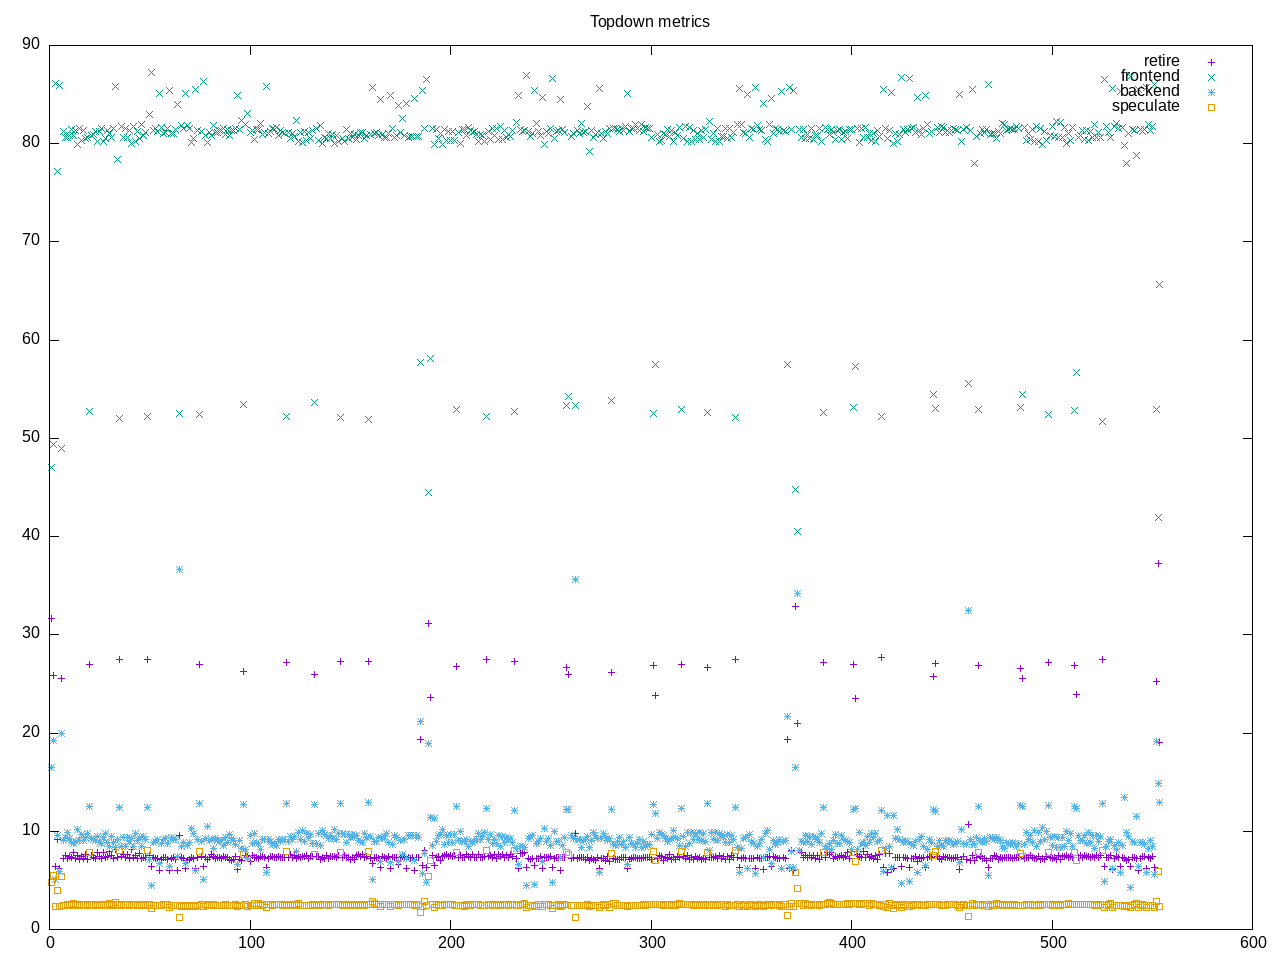1280x960 pixels.
Task: Click the blue star outlier near y=36.5
Action: pos(179,569)
